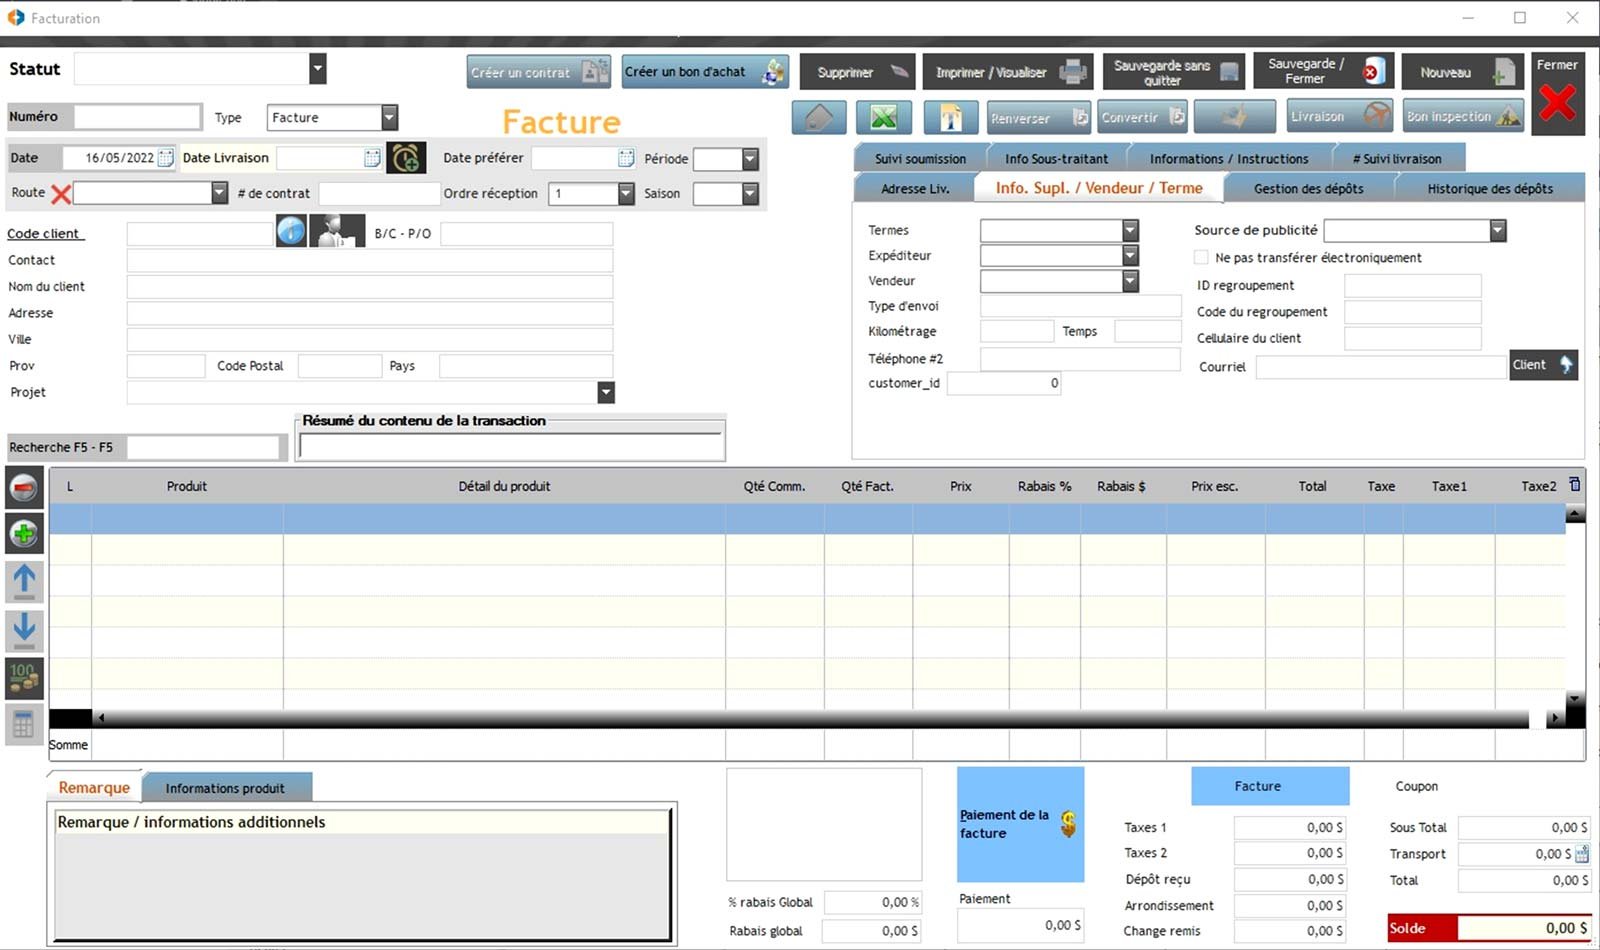Click Créer un contrat button

click(x=539, y=72)
